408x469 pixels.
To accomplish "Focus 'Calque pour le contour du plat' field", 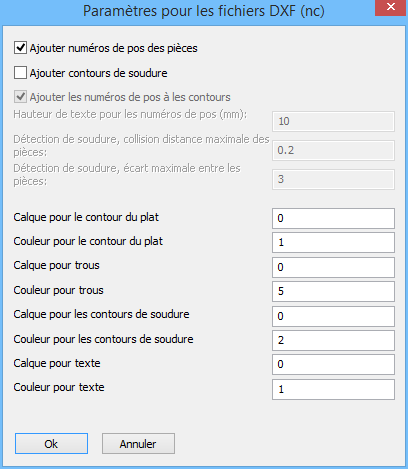I will (333, 218).
